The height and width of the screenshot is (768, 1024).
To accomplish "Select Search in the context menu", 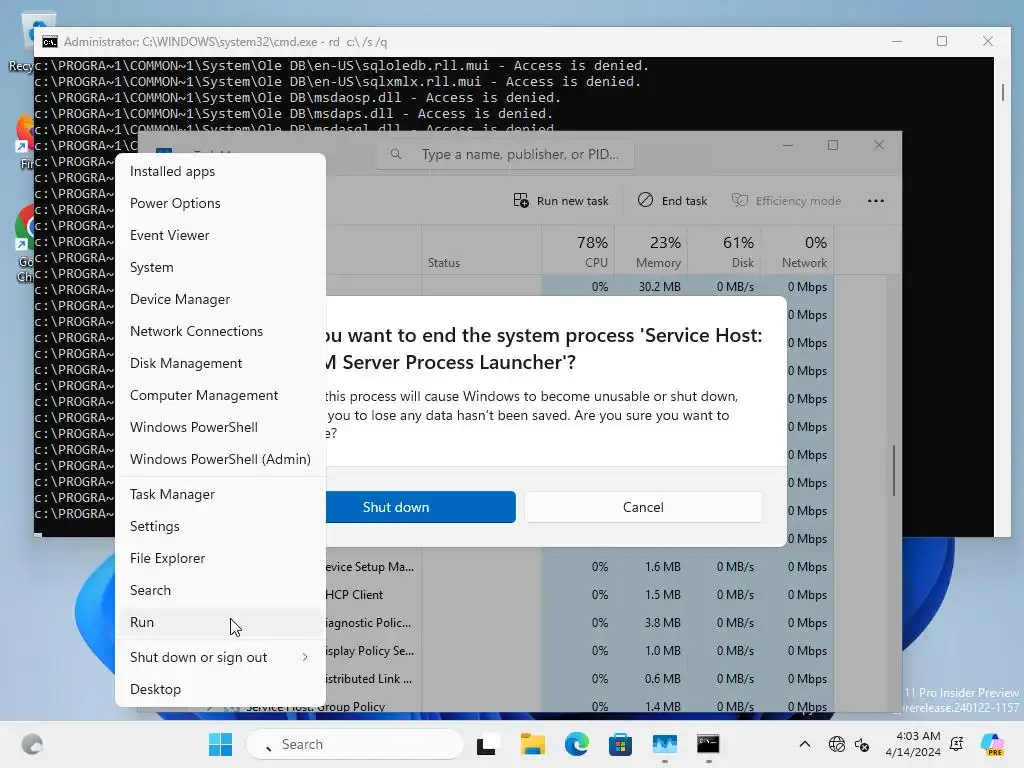I will 220,590.
